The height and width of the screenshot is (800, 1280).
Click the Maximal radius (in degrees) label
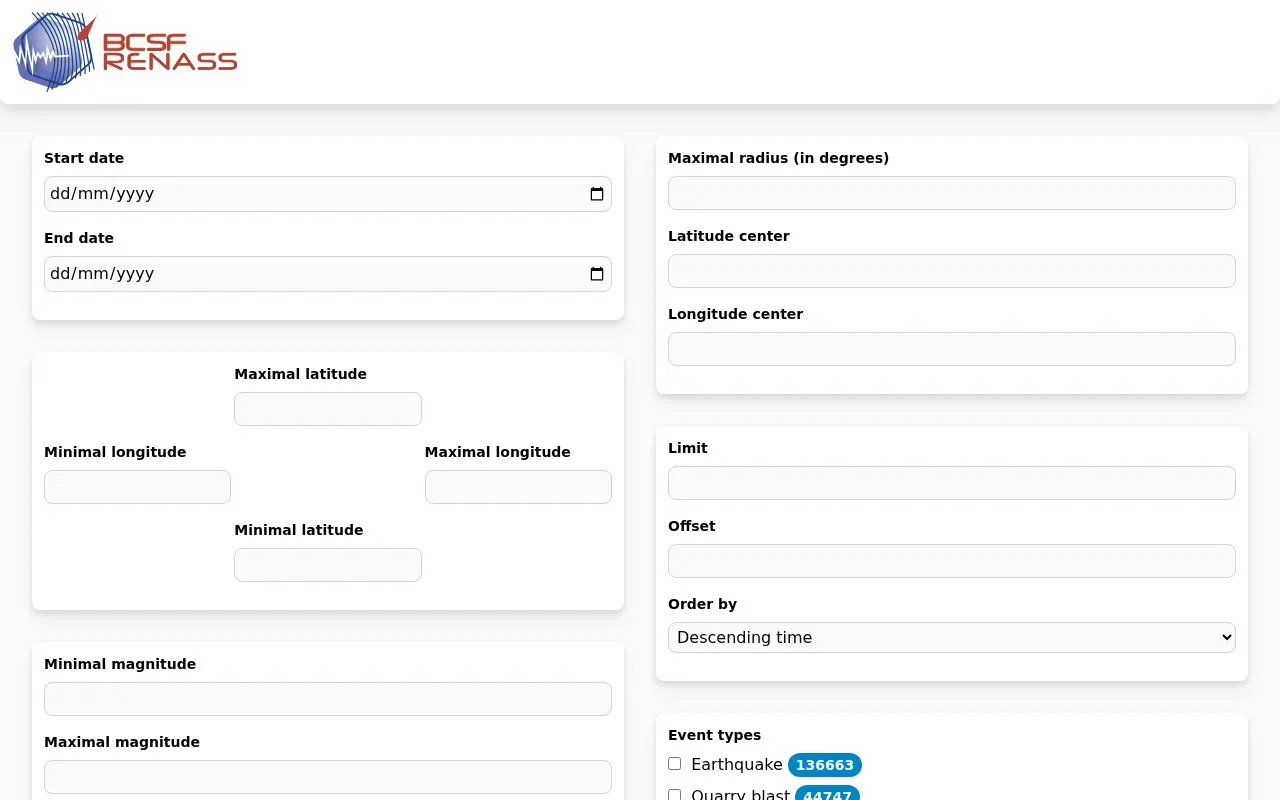click(x=778, y=158)
